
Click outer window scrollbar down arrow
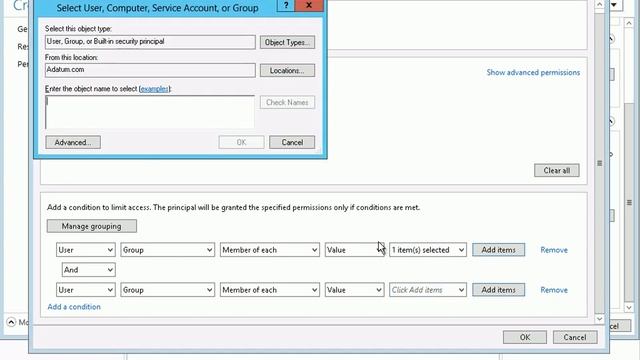[x=629, y=307]
